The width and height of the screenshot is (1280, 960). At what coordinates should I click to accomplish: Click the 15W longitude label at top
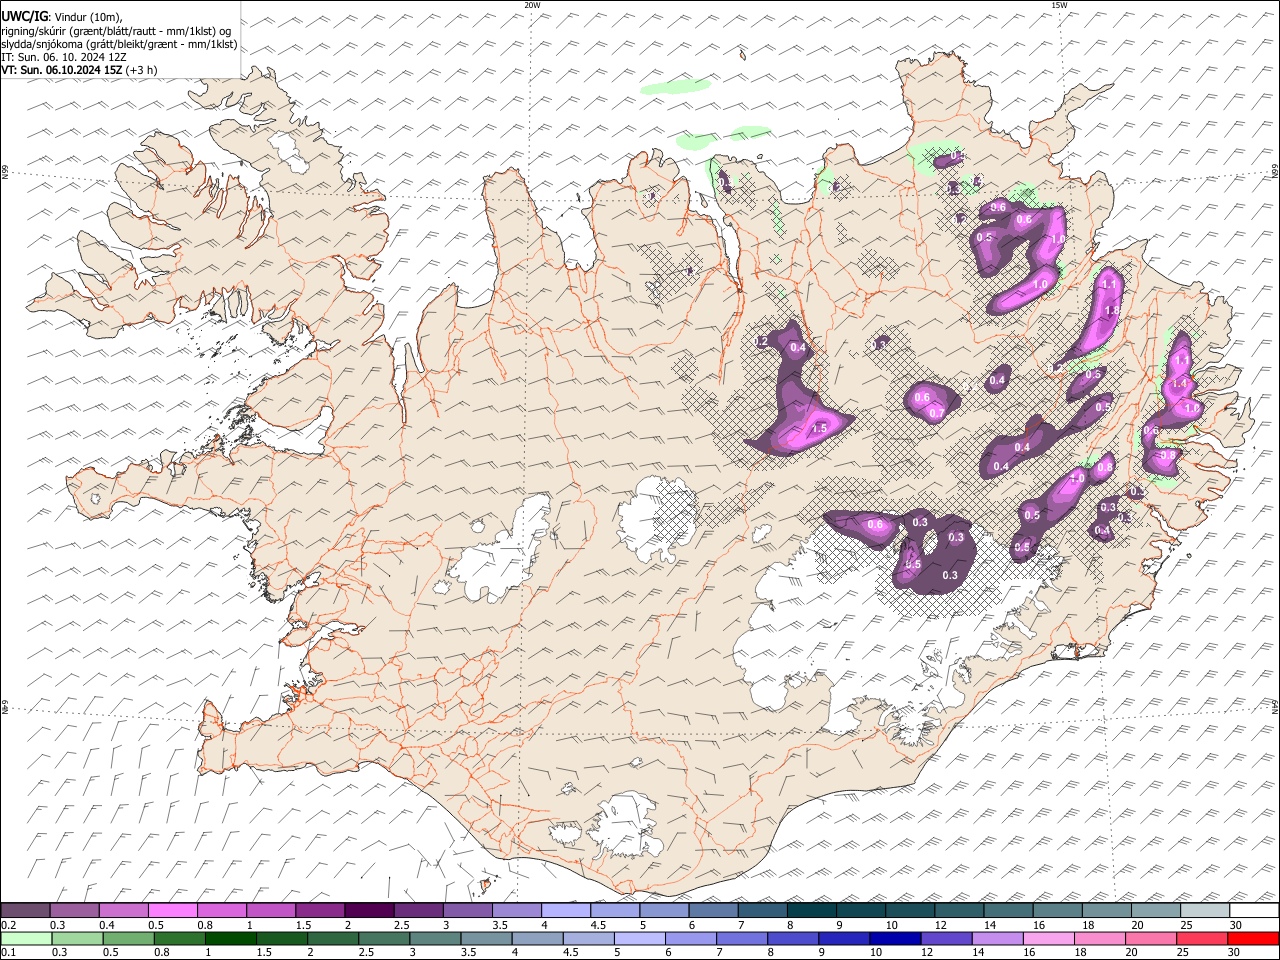pos(1059,5)
